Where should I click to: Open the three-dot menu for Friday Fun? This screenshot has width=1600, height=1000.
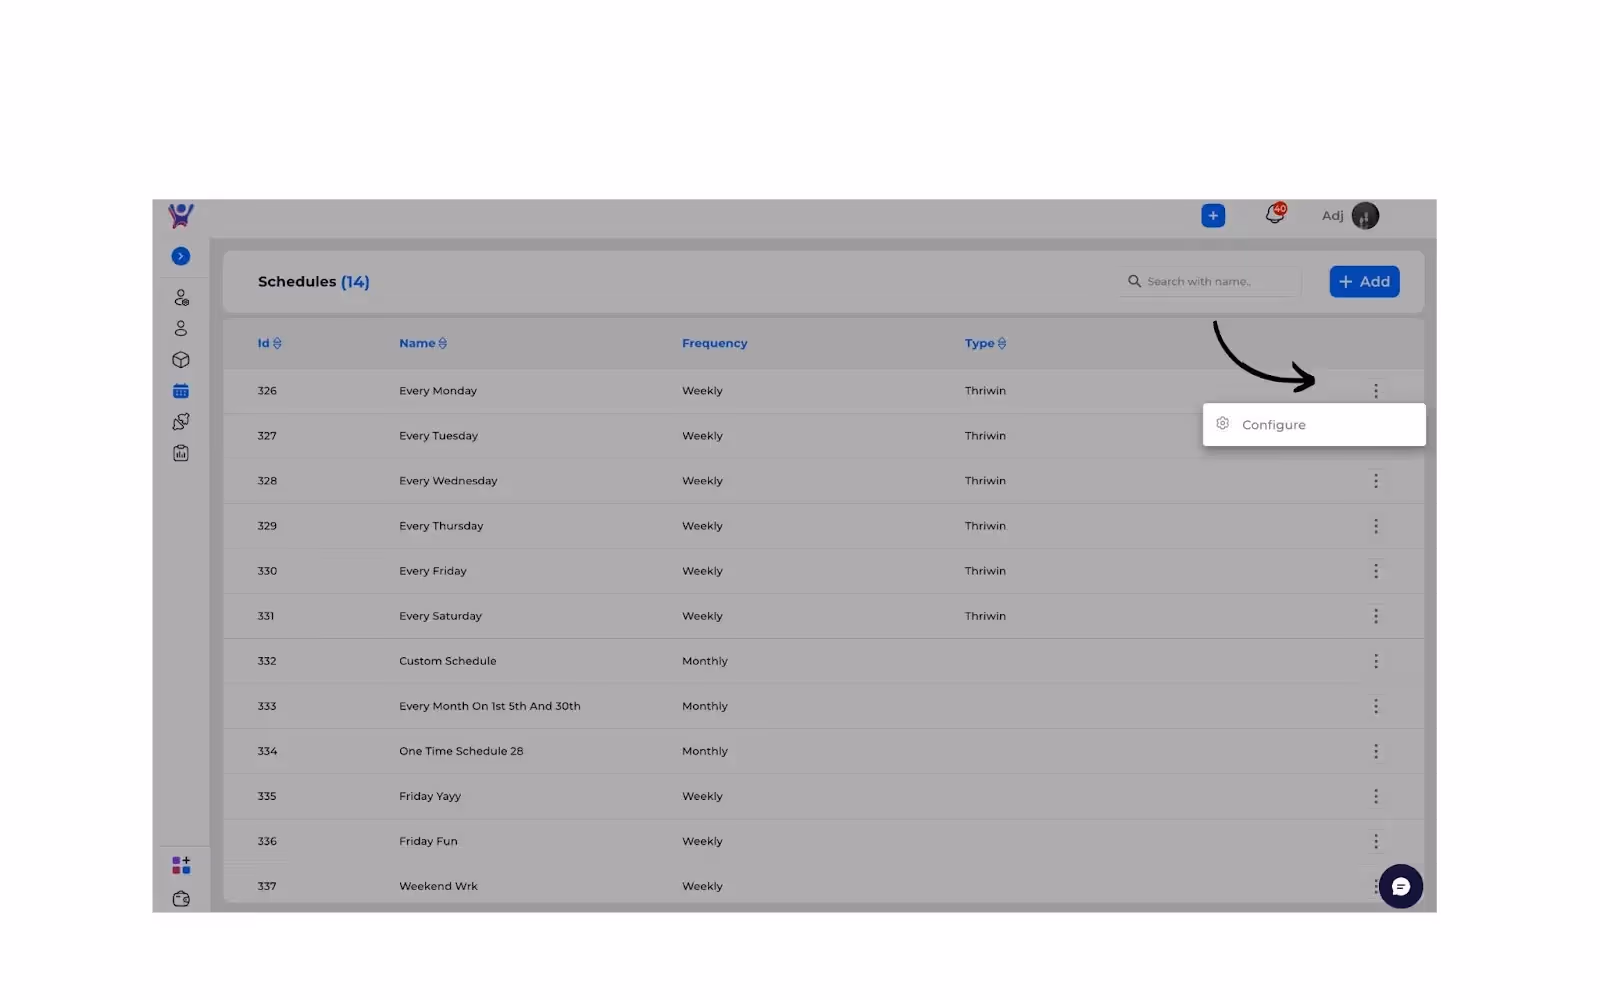tap(1376, 841)
